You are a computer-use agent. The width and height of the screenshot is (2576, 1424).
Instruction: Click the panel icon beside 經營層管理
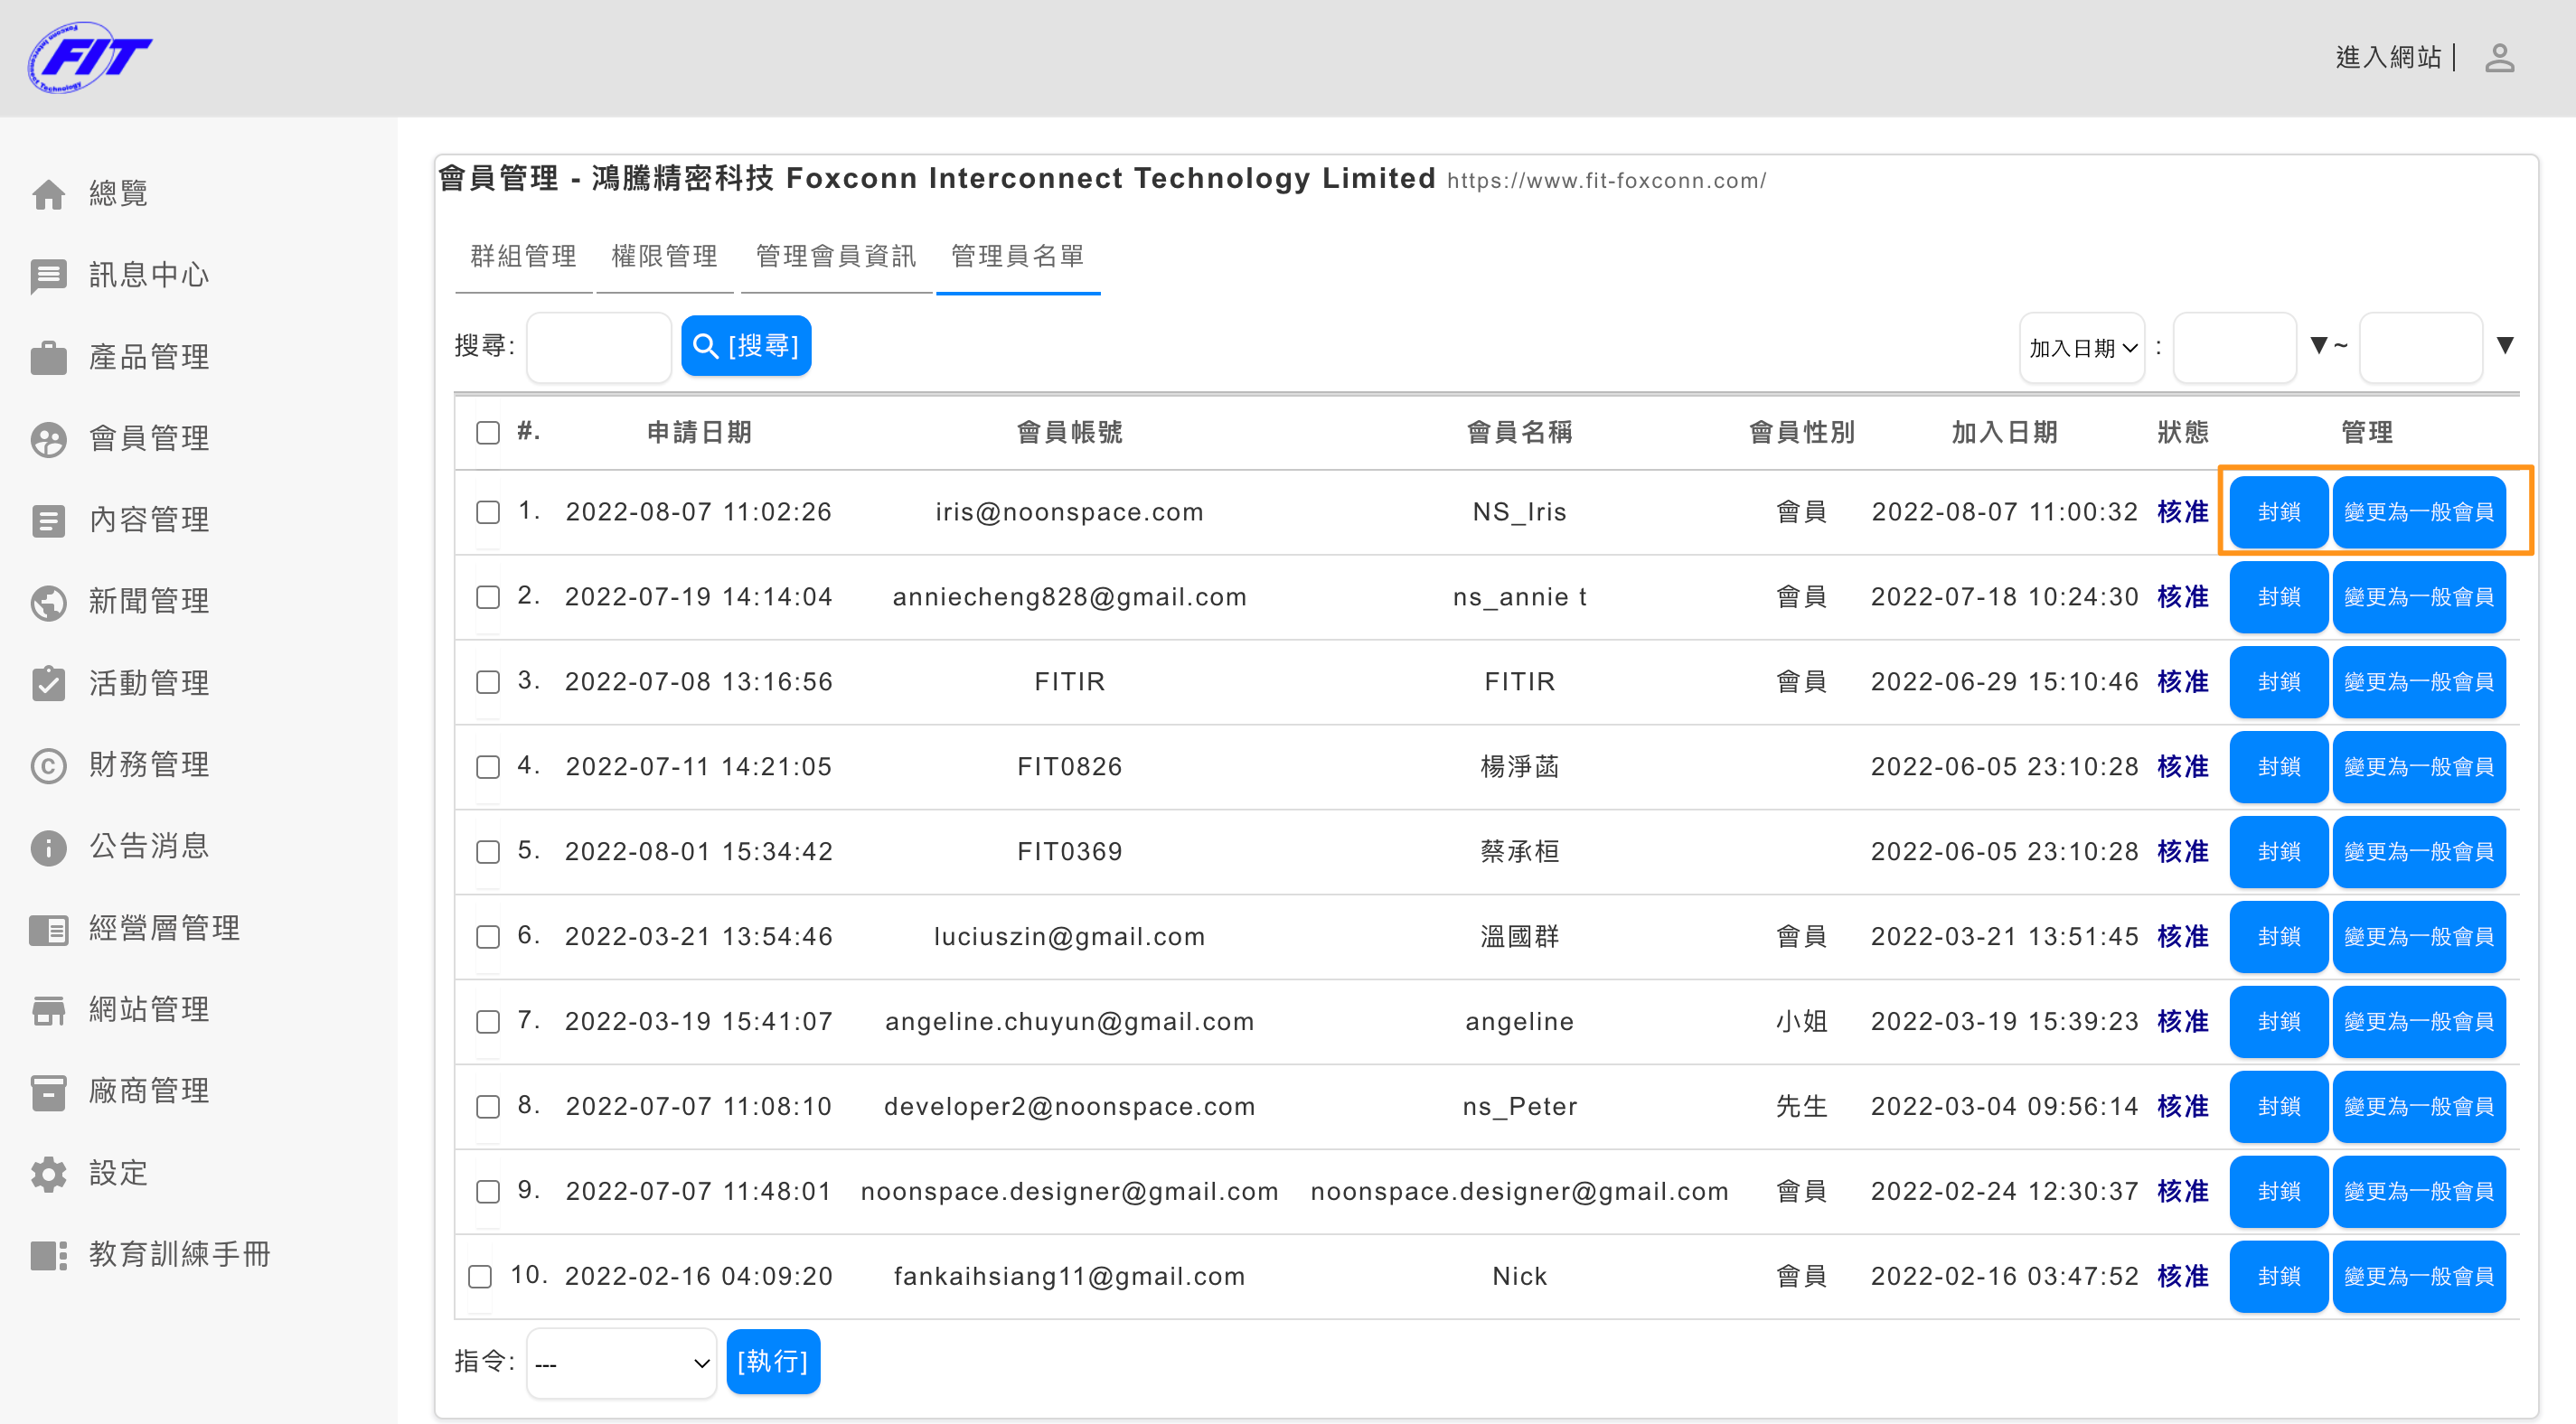[x=48, y=929]
